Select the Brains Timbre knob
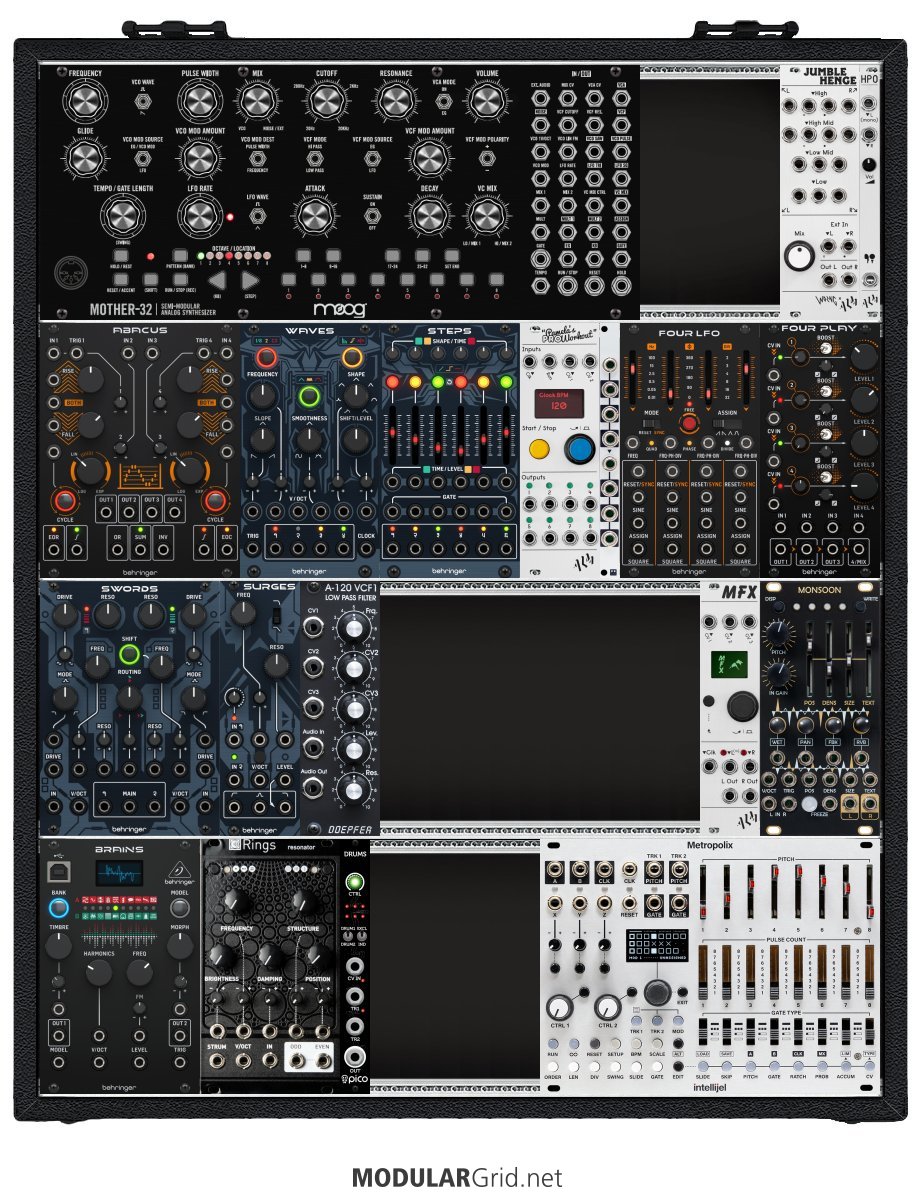Screen dimensions: 915x1199 tap(58, 946)
